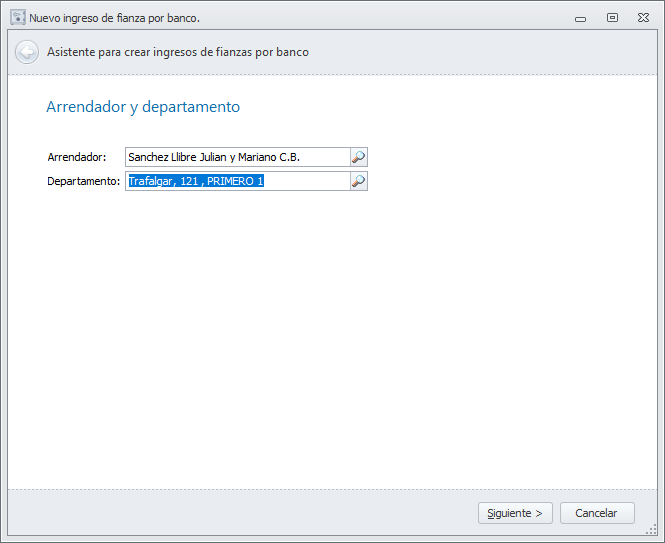
Task: Click heading Arrendador y departamento
Action: pyautogui.click(x=143, y=107)
